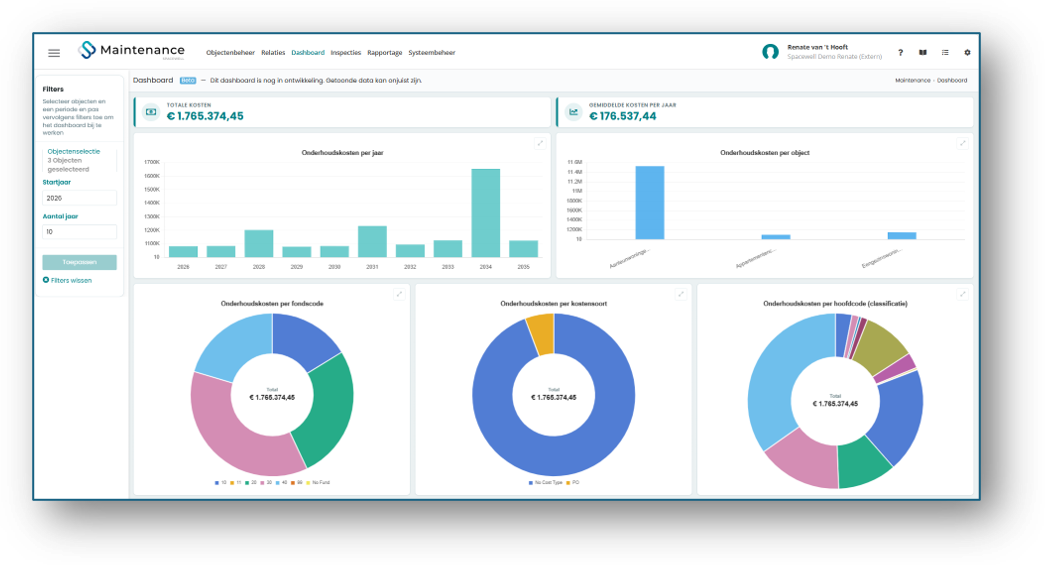The image size is (1045, 565).
Task: Open the Systeembeheer menu
Action: point(432,53)
